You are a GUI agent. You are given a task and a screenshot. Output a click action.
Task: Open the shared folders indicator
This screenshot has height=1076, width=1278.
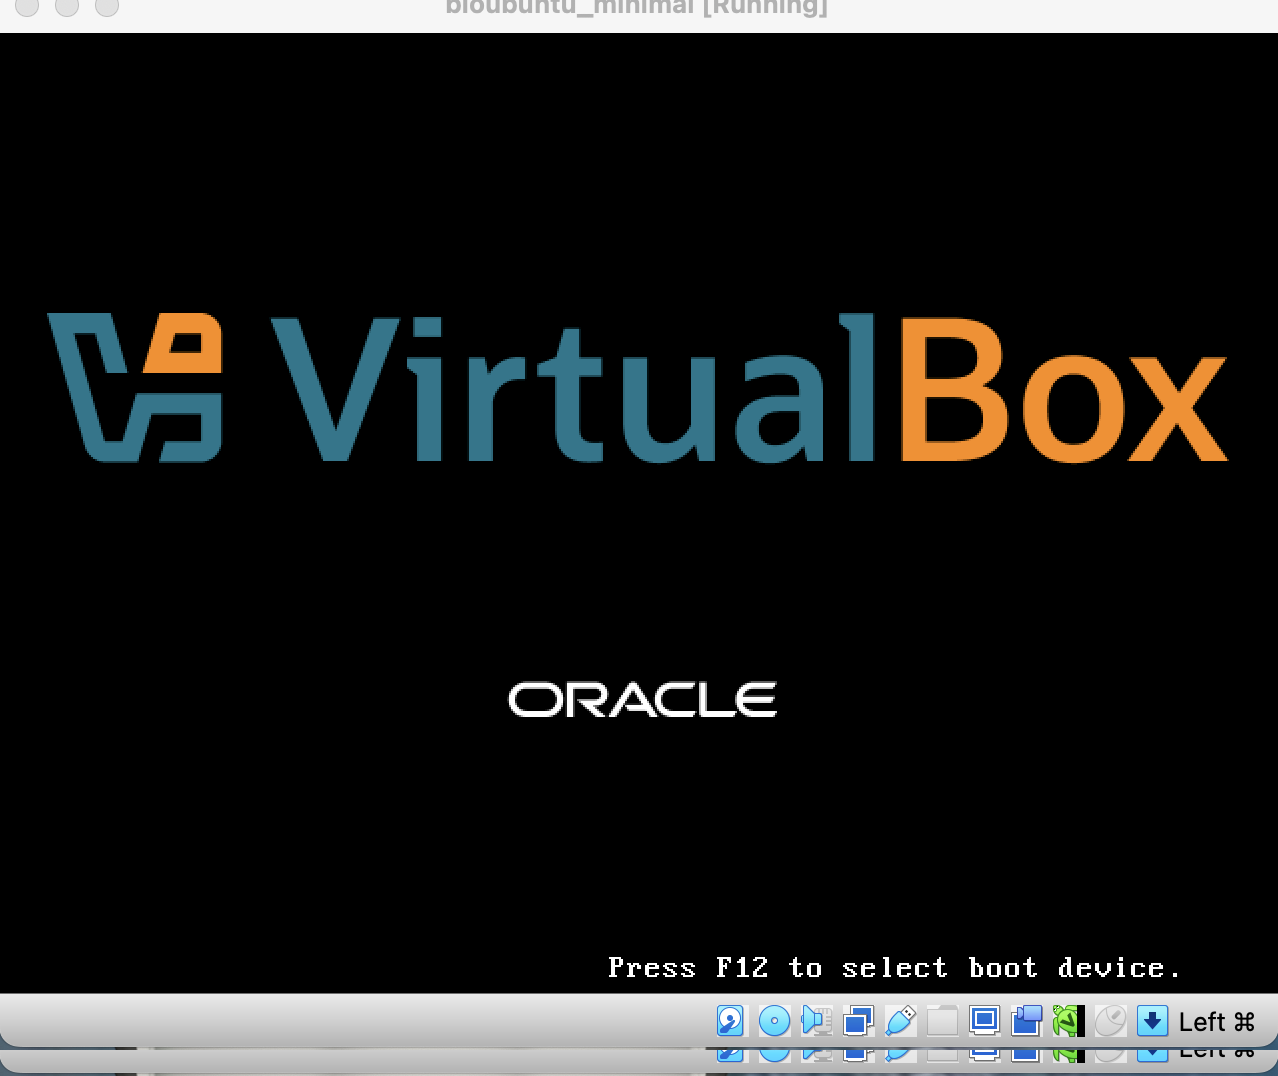pos(942,1021)
